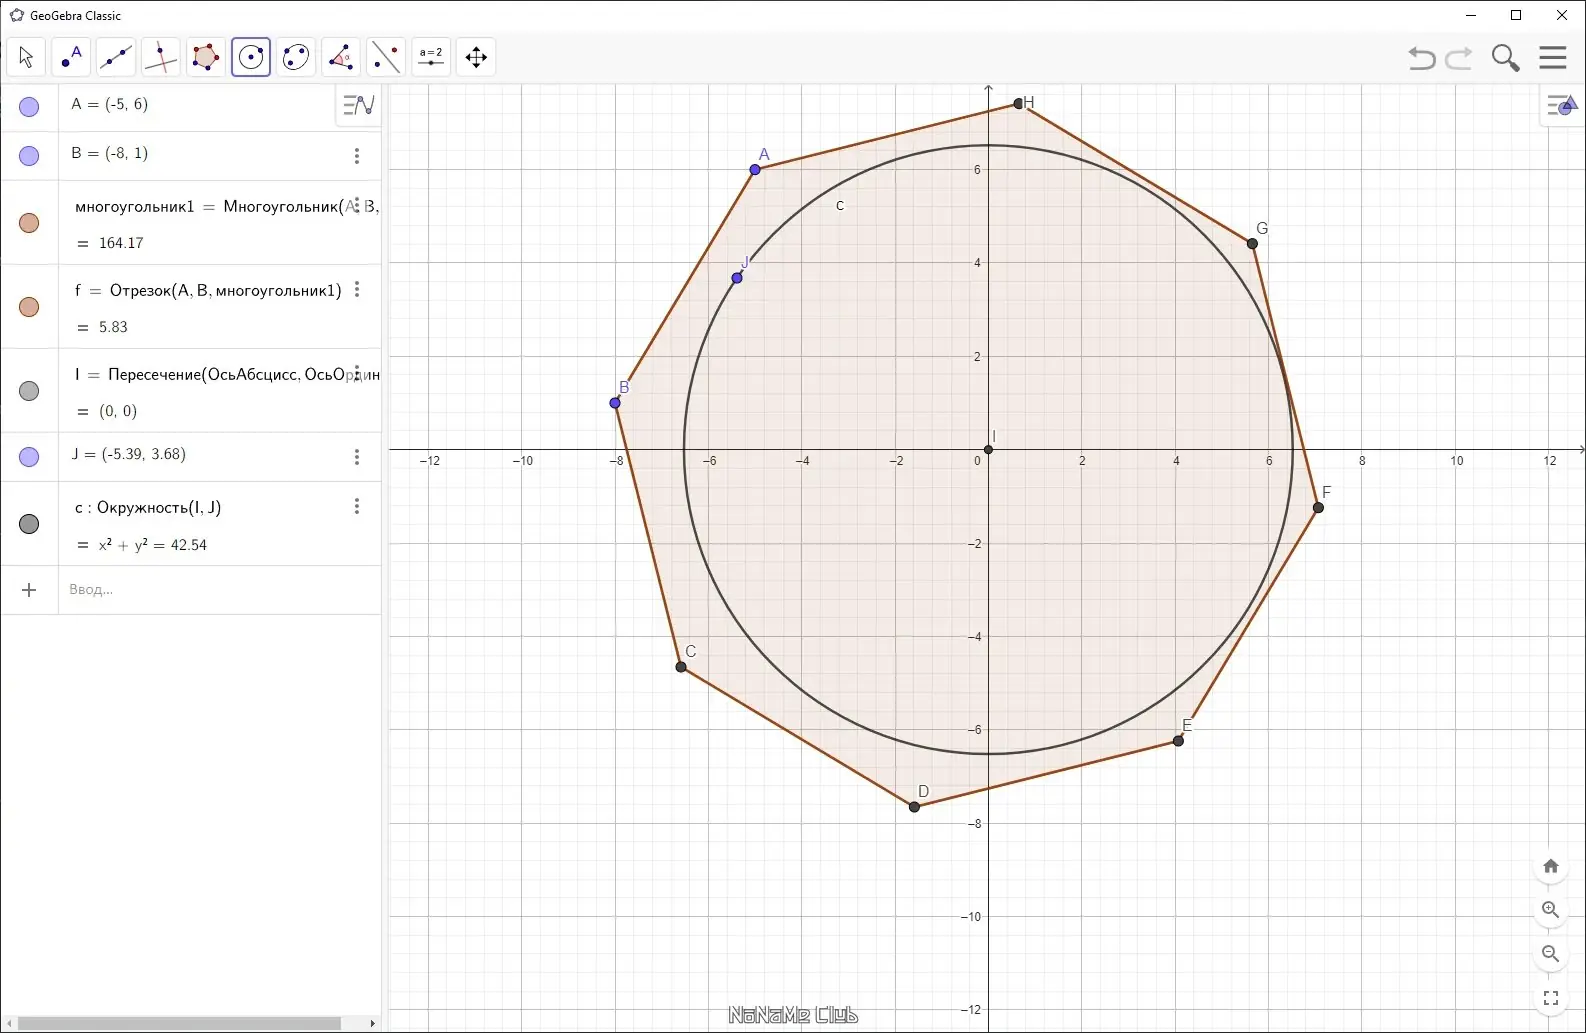The width and height of the screenshot is (1586, 1033).
Task: Select the Отрезок(A, B, многоугольник1) definition
Action: click(208, 291)
